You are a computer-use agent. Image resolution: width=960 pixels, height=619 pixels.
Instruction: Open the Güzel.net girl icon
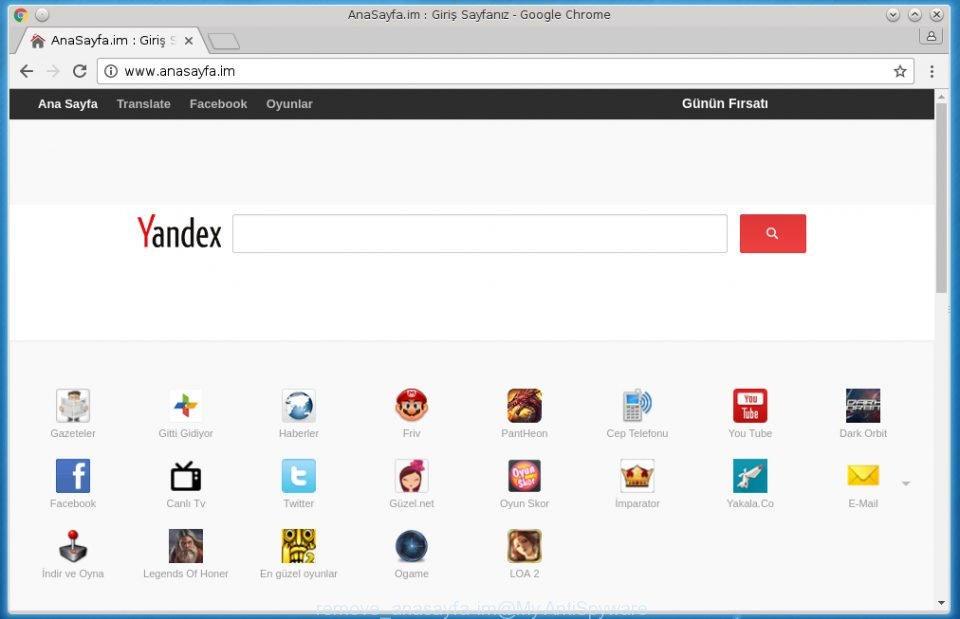click(x=411, y=476)
